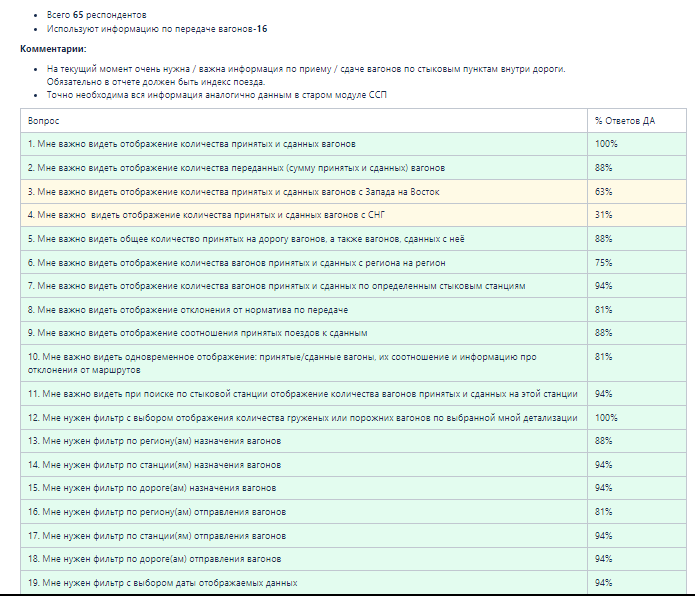Screen dimensions: 695x596
Task: Click the 63% answer cell
Action: coord(603,191)
